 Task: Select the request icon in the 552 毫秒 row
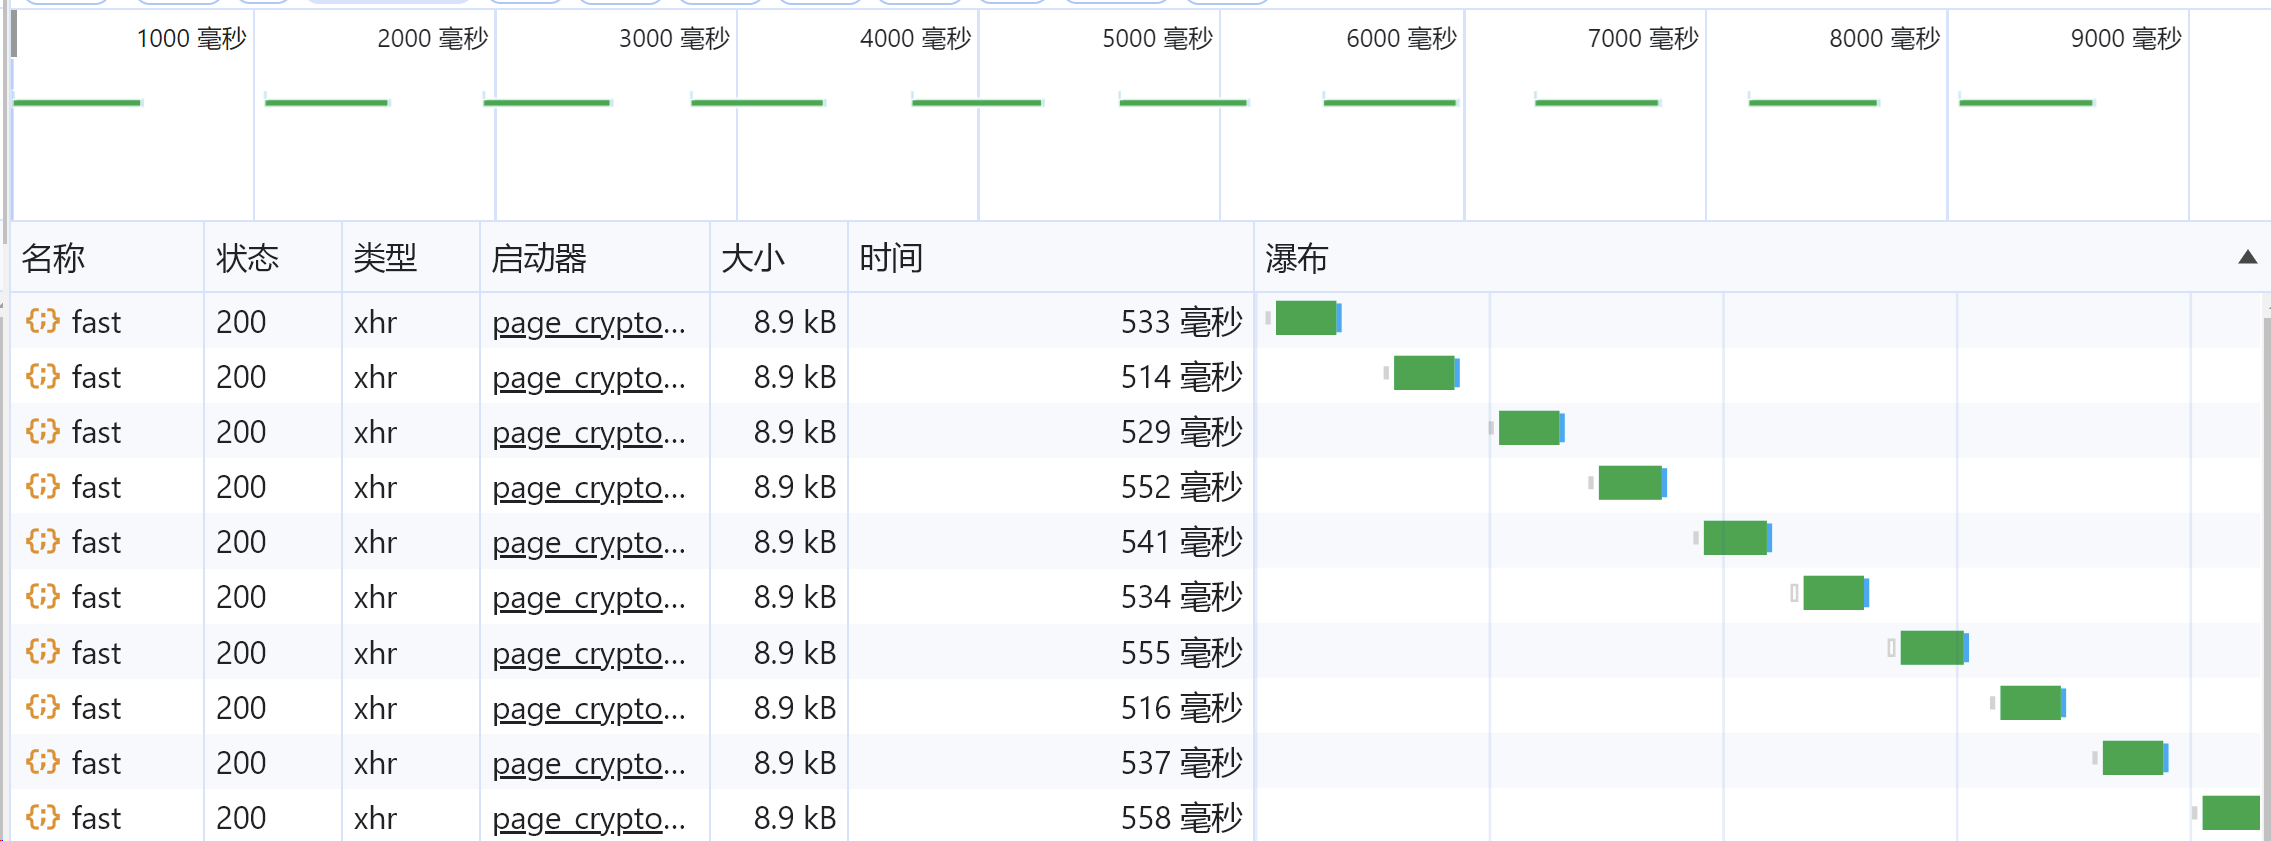coord(43,487)
